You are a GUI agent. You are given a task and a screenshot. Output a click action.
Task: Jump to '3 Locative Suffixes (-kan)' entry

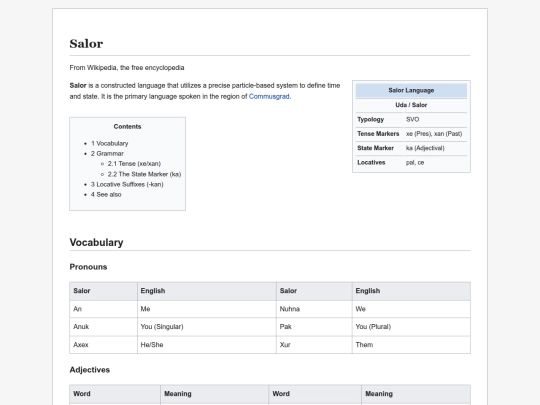[x=127, y=184]
